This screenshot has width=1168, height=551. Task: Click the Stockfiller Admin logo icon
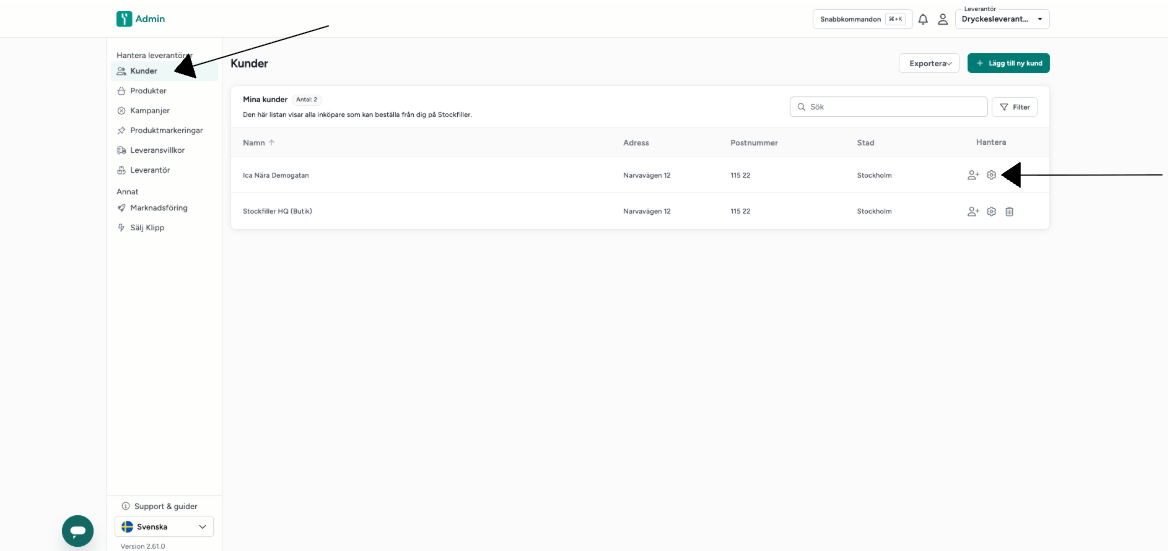(x=124, y=19)
